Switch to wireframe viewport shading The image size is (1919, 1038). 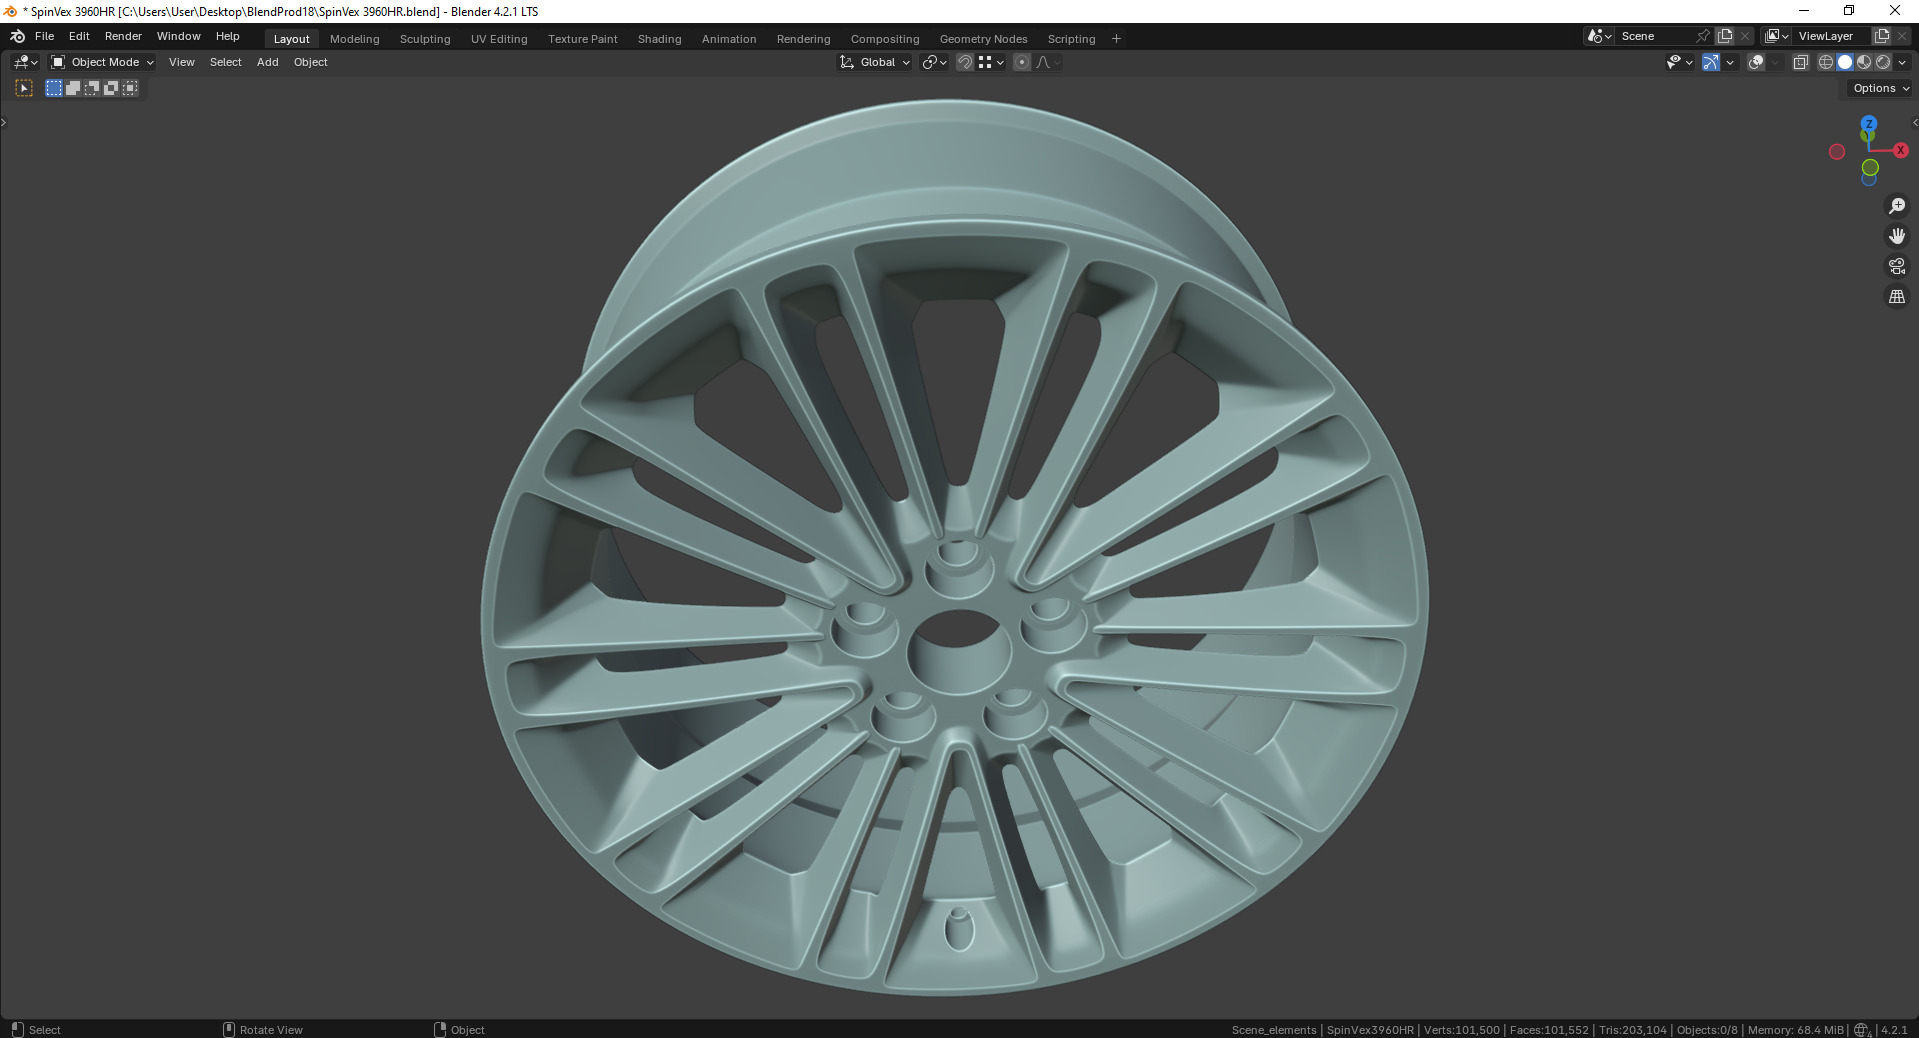pos(1826,62)
